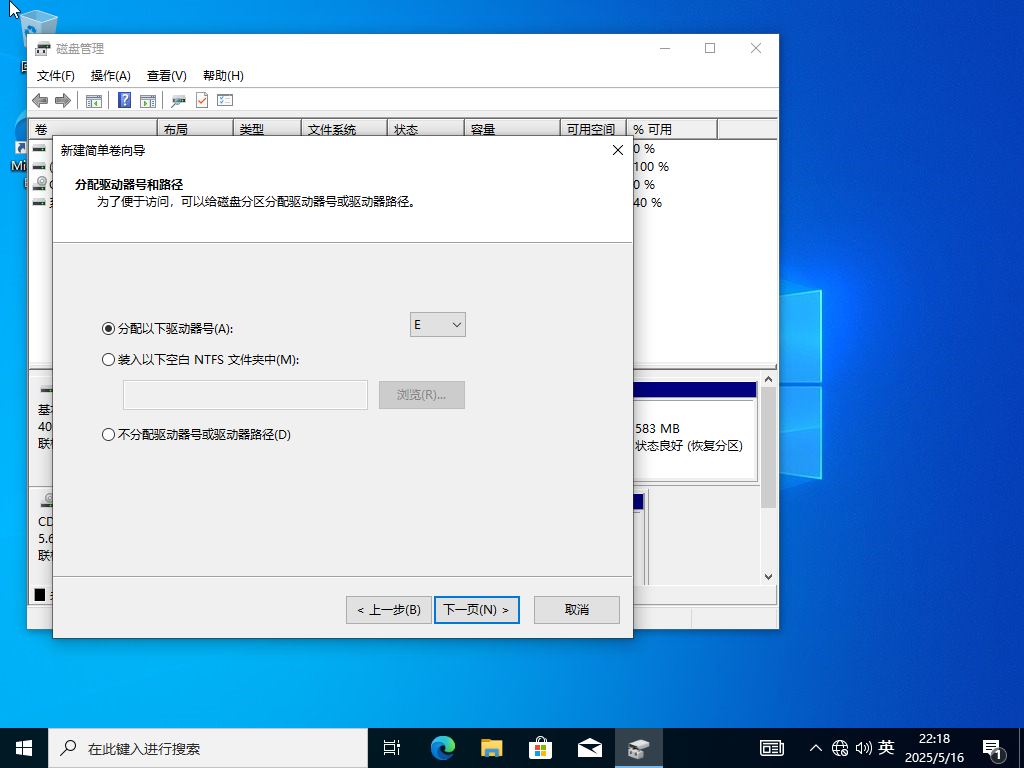Click the scroll up arrow in disk pane
1024x768 pixels.
tap(769, 379)
